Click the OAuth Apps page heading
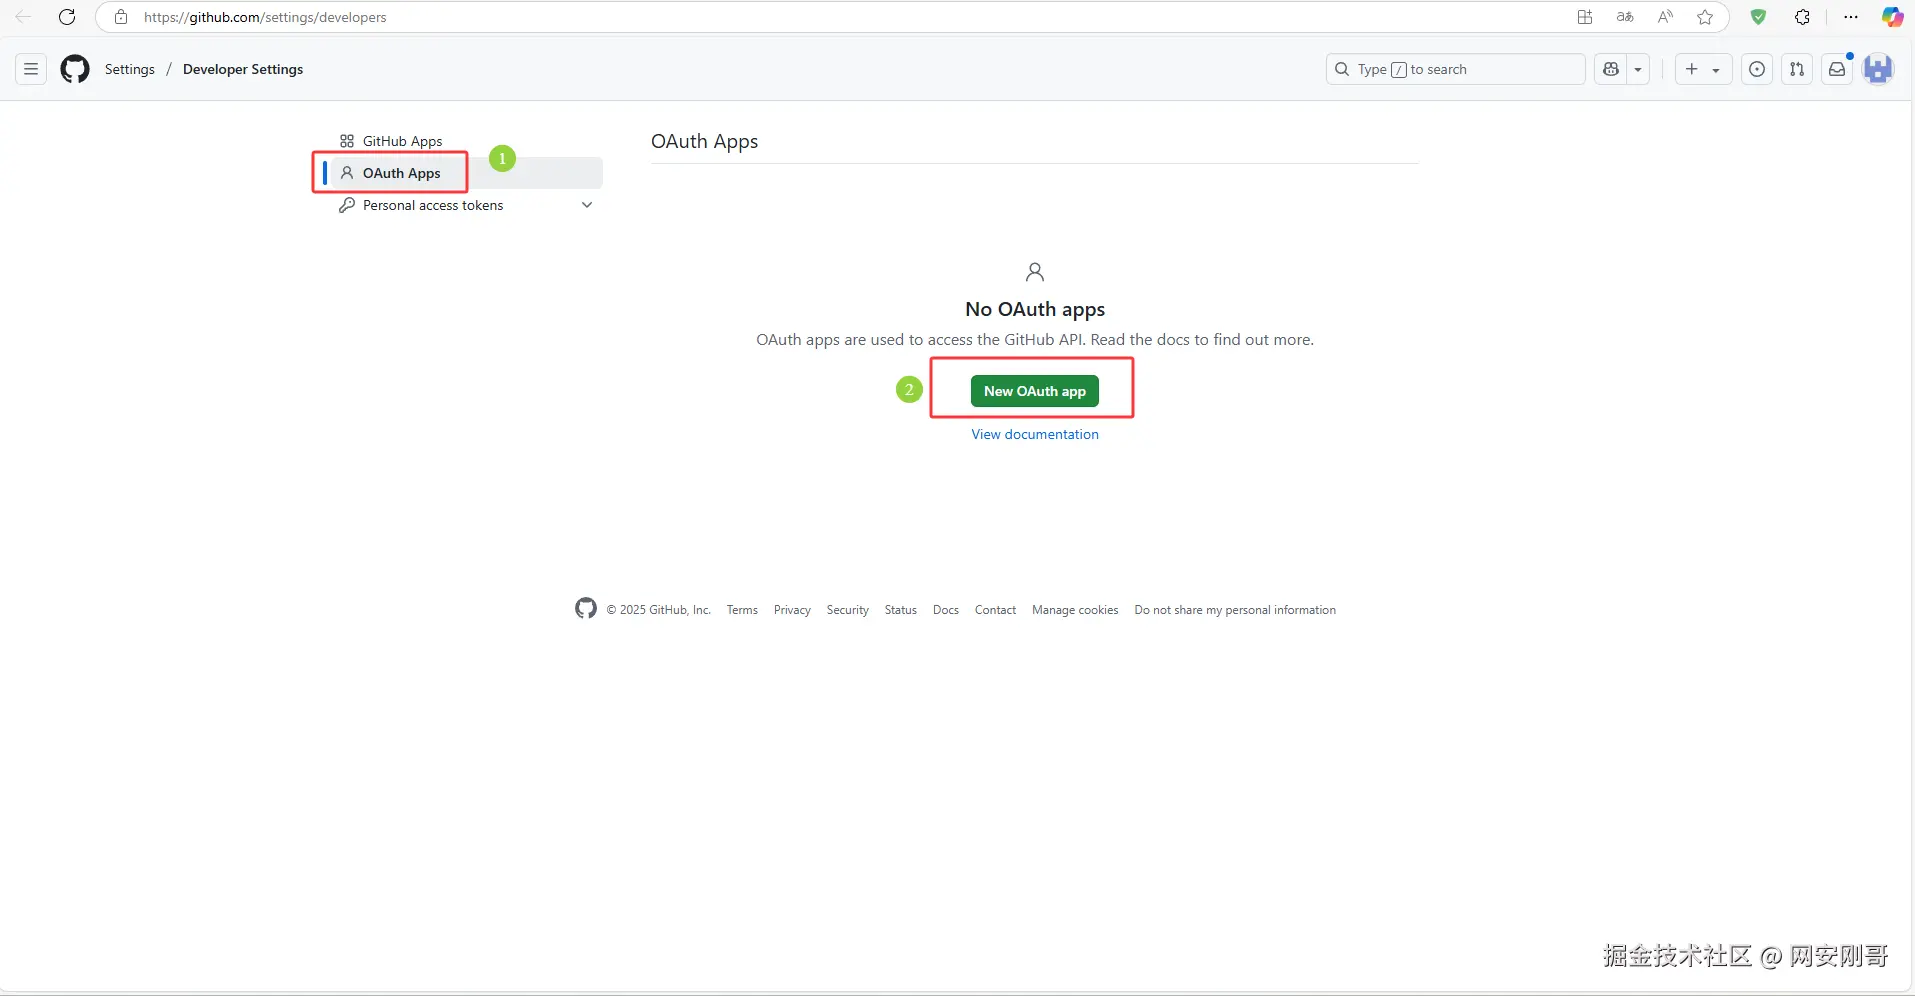 coord(705,141)
